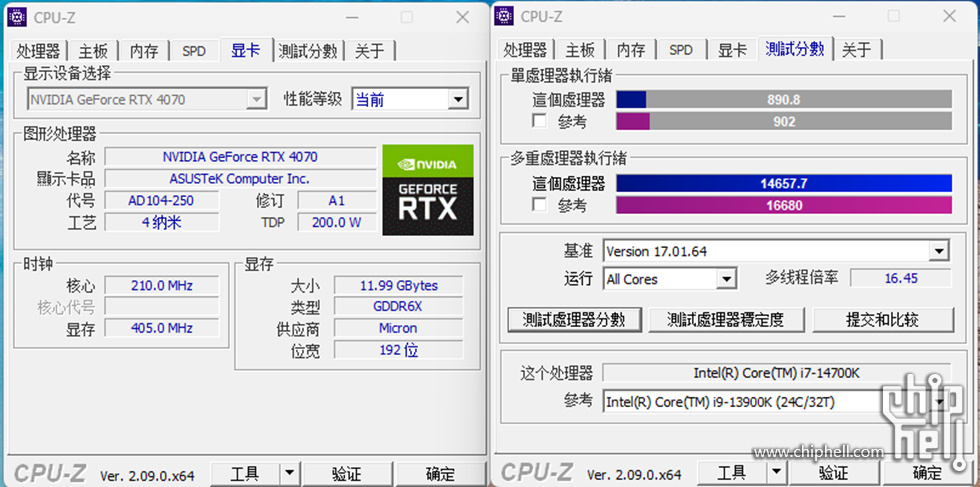Expand the 运行 All Cores dropdown
Viewport: 980px width, 487px height.
726,278
